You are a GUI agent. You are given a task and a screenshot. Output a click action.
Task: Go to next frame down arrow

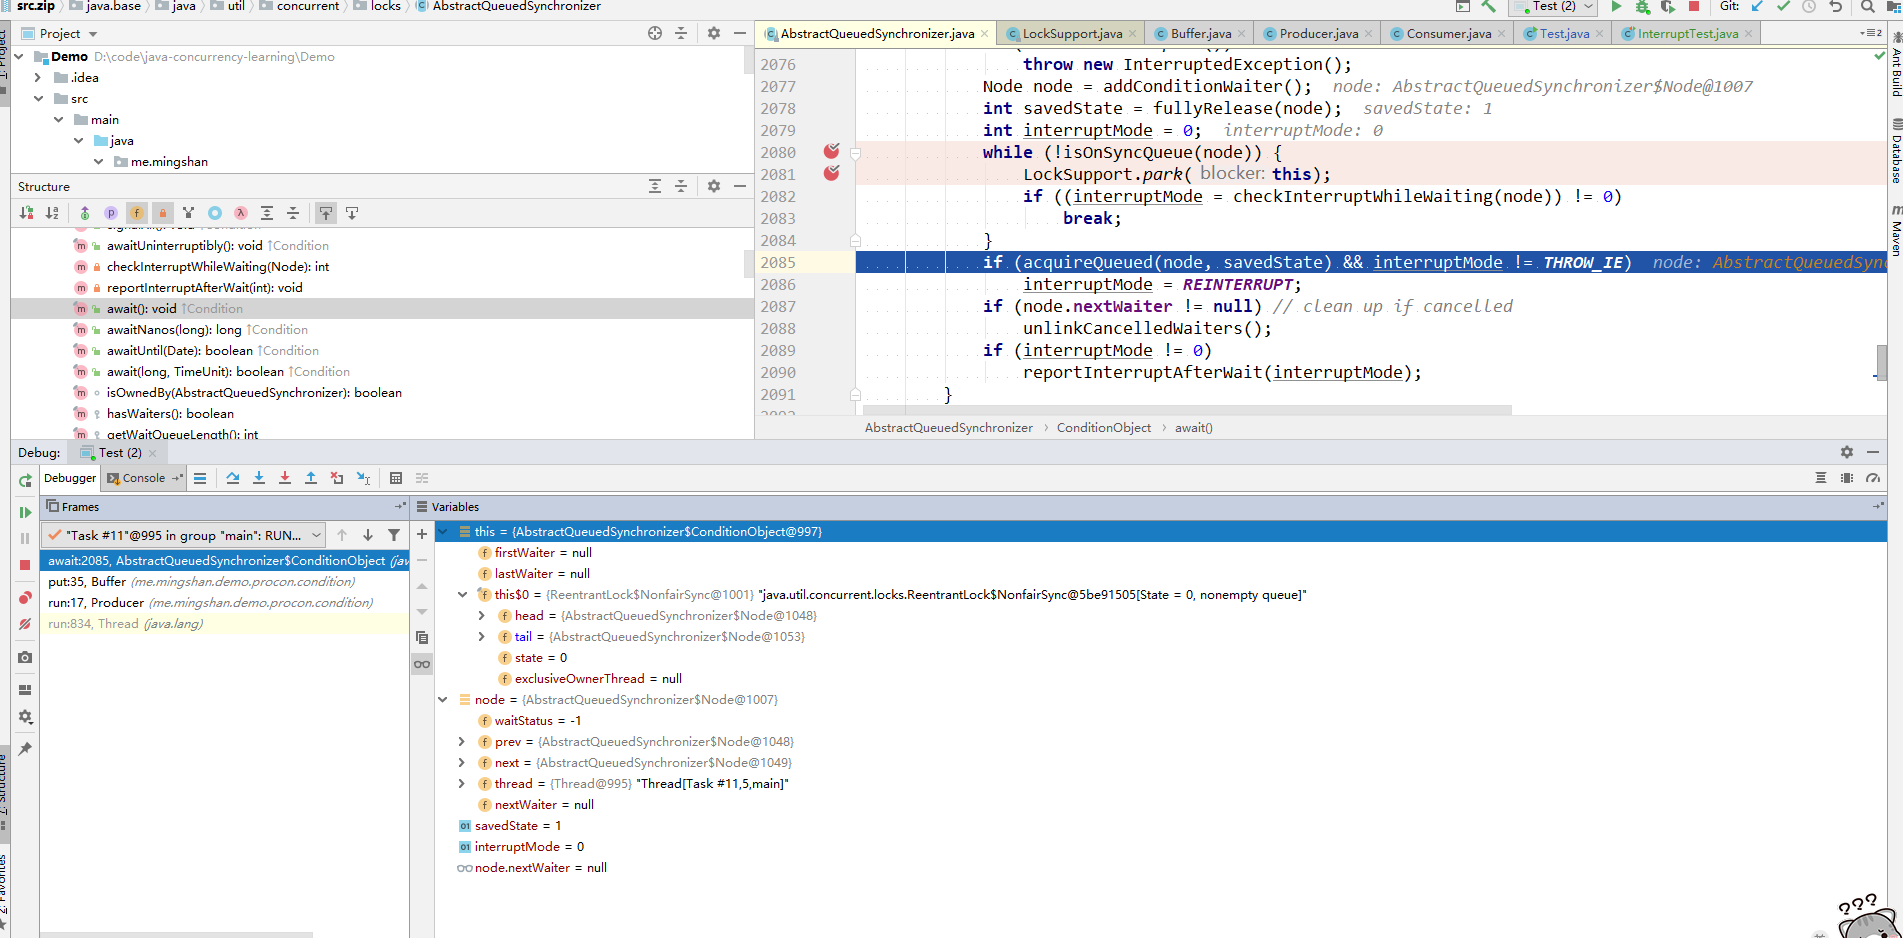pos(368,535)
